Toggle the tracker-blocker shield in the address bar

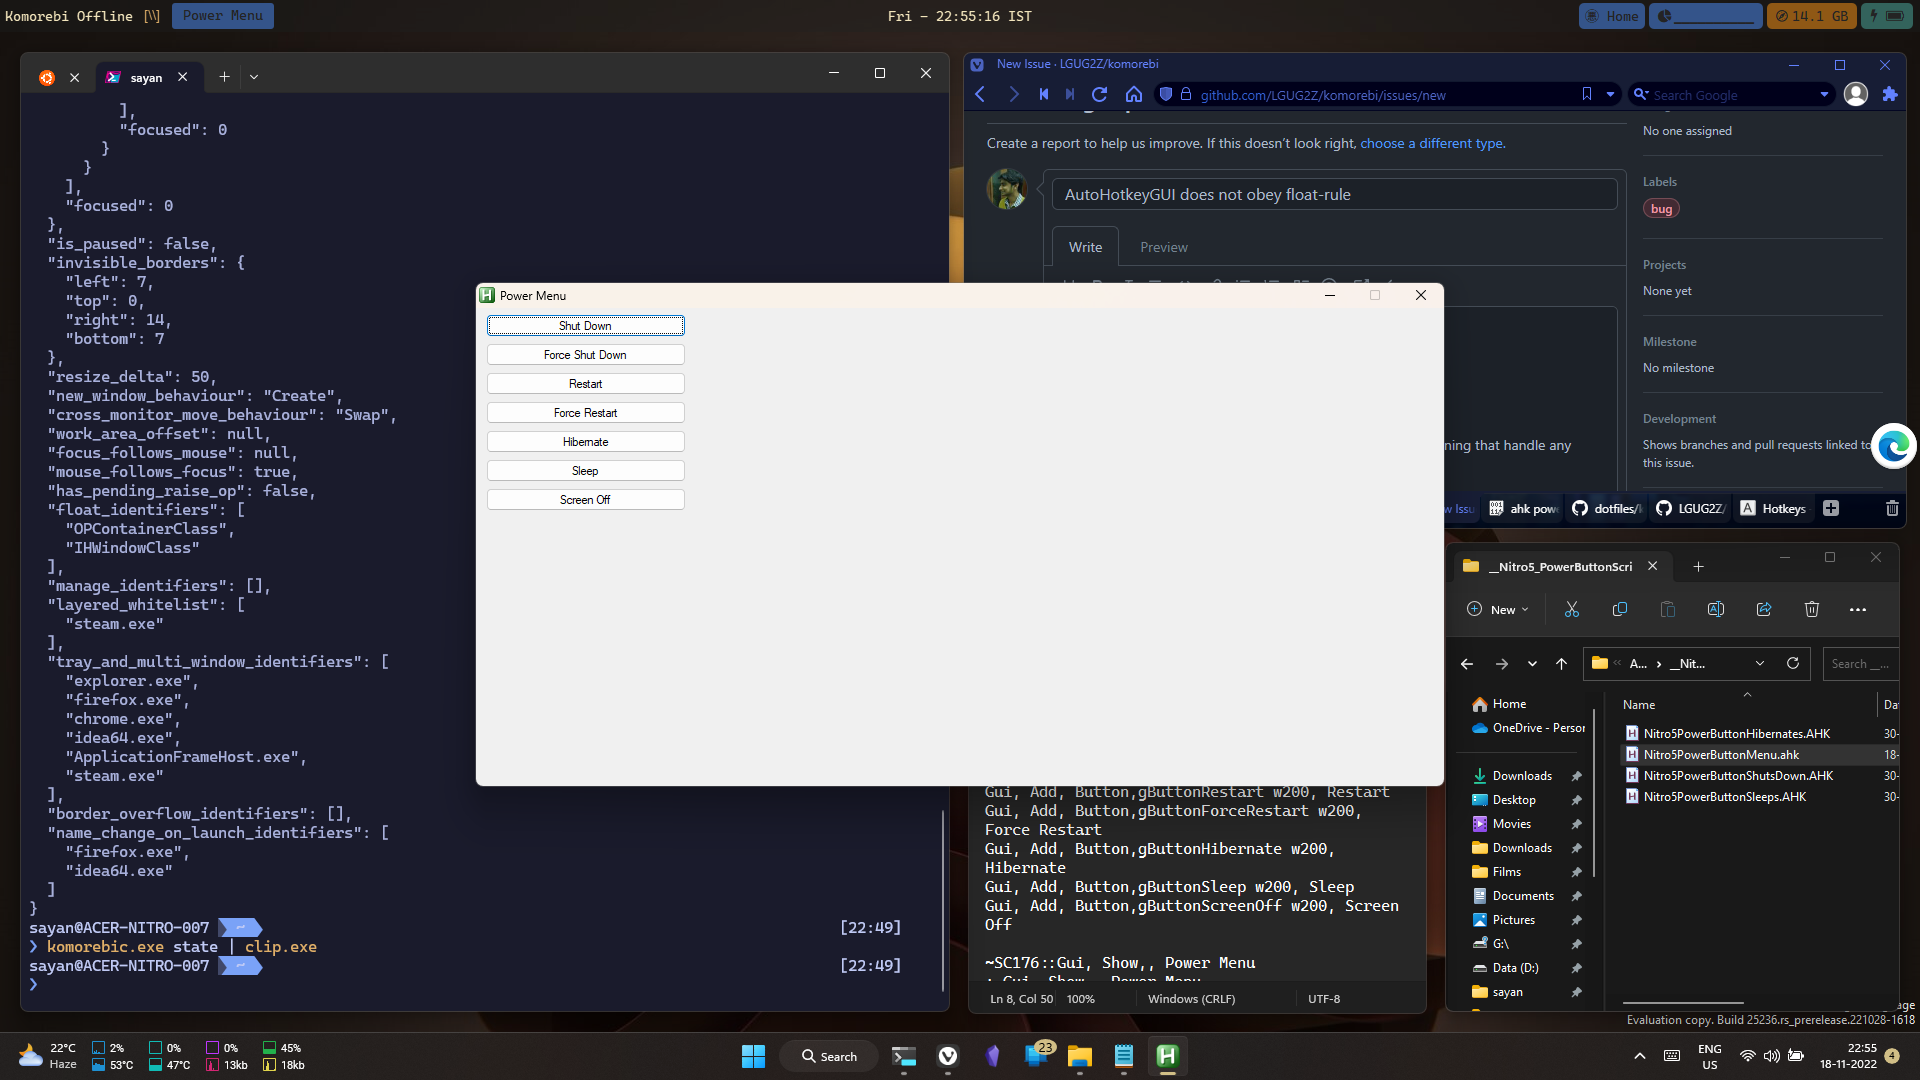[1164, 95]
